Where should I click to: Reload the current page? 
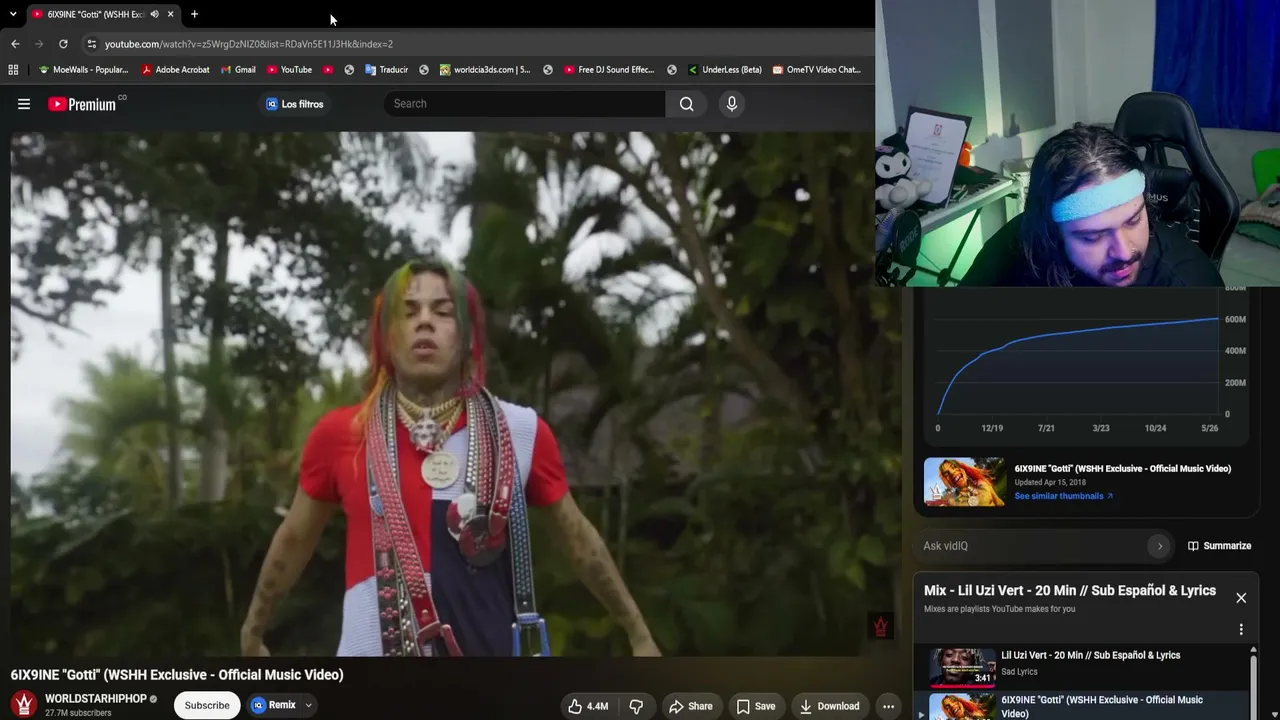pos(63,44)
